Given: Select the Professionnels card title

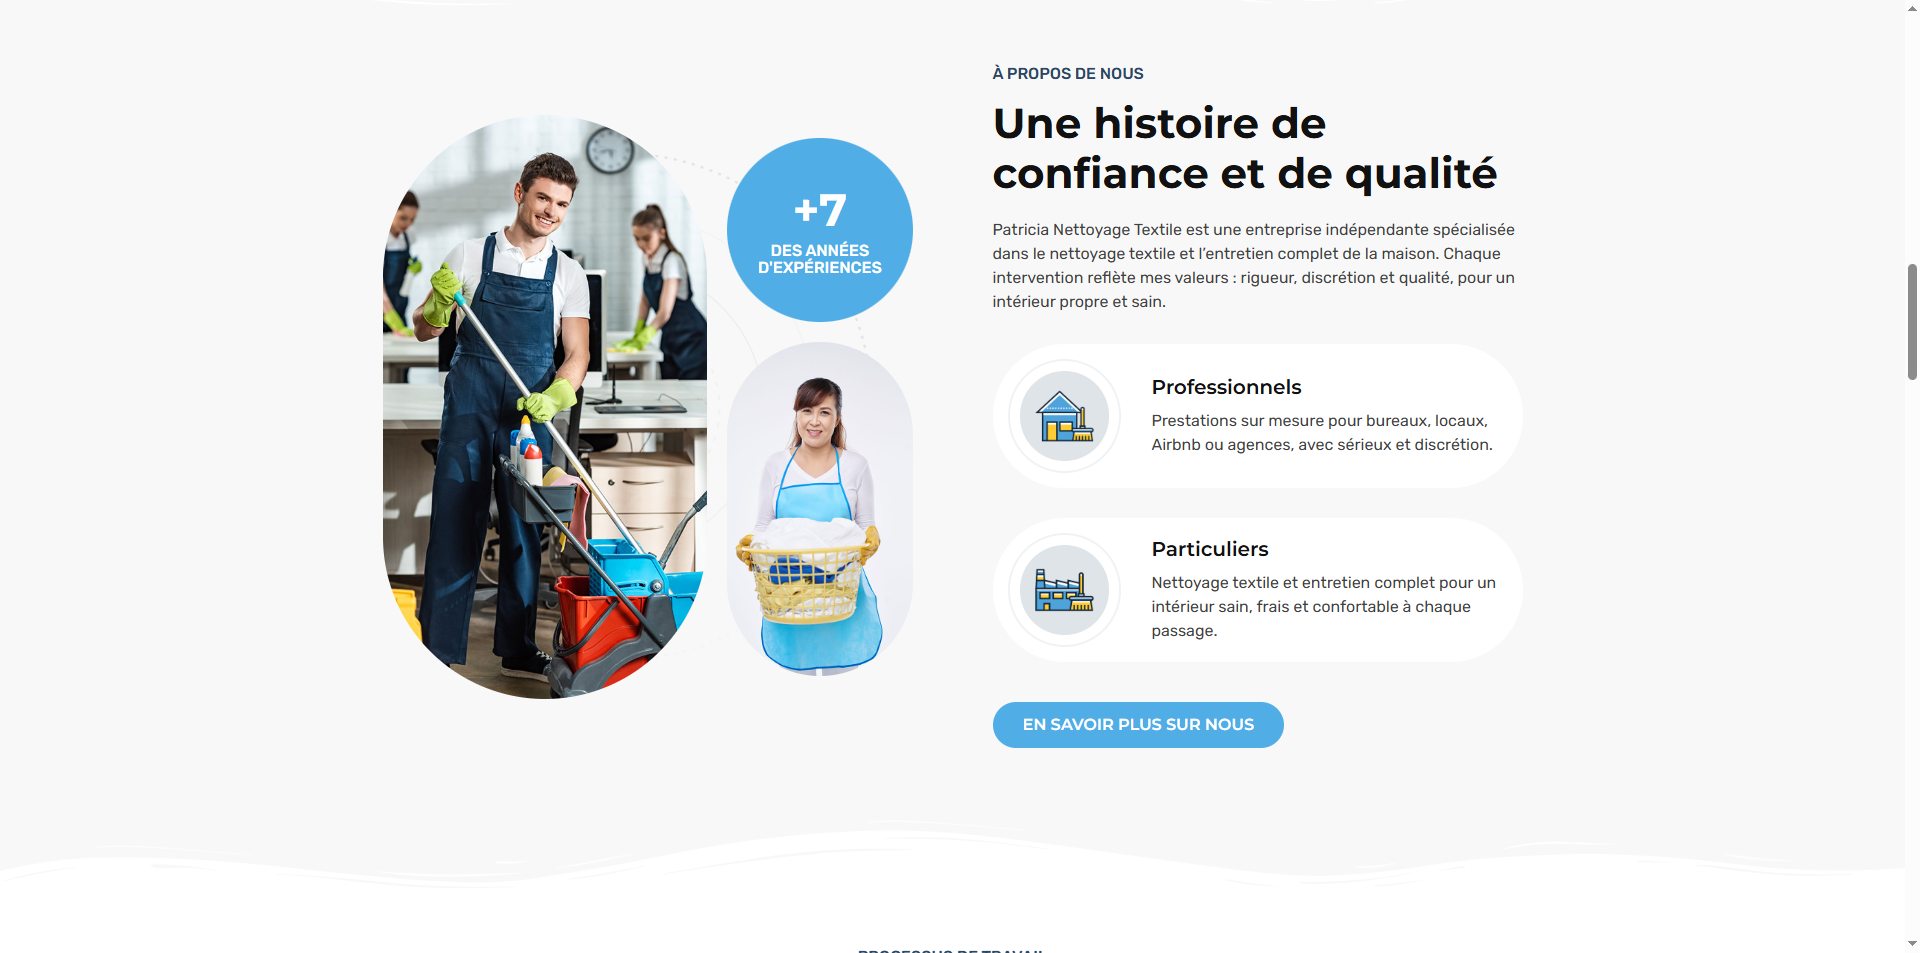Looking at the screenshot, I should (x=1226, y=387).
